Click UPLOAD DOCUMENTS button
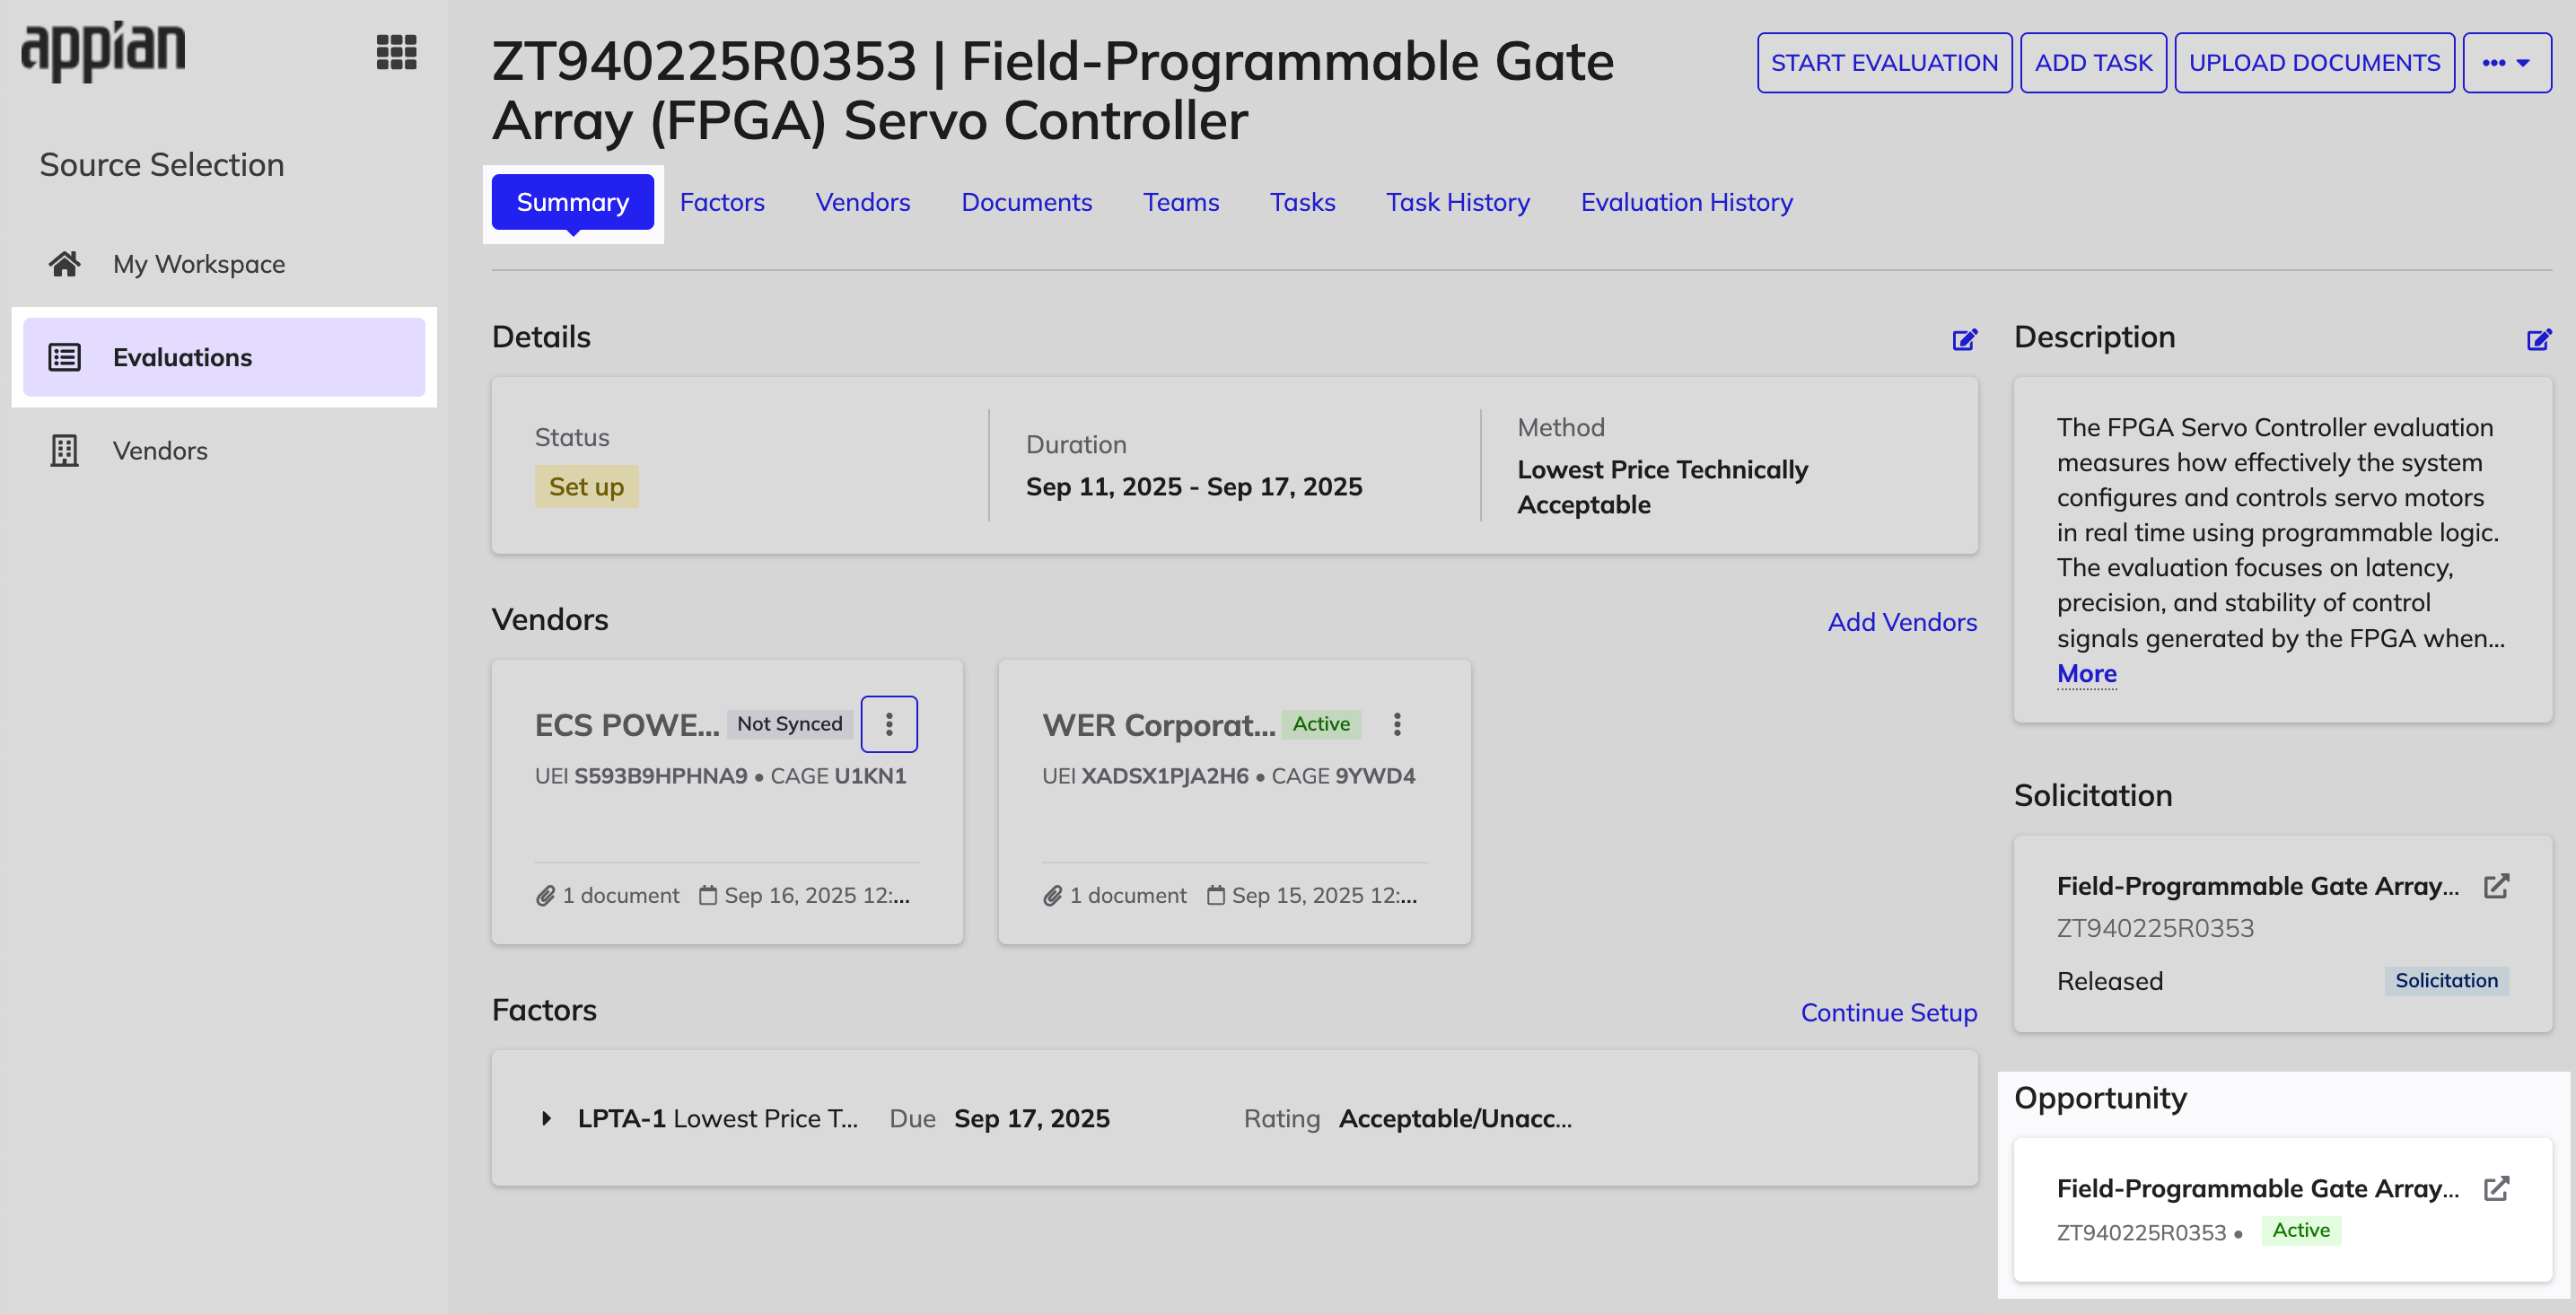 coord(2314,63)
